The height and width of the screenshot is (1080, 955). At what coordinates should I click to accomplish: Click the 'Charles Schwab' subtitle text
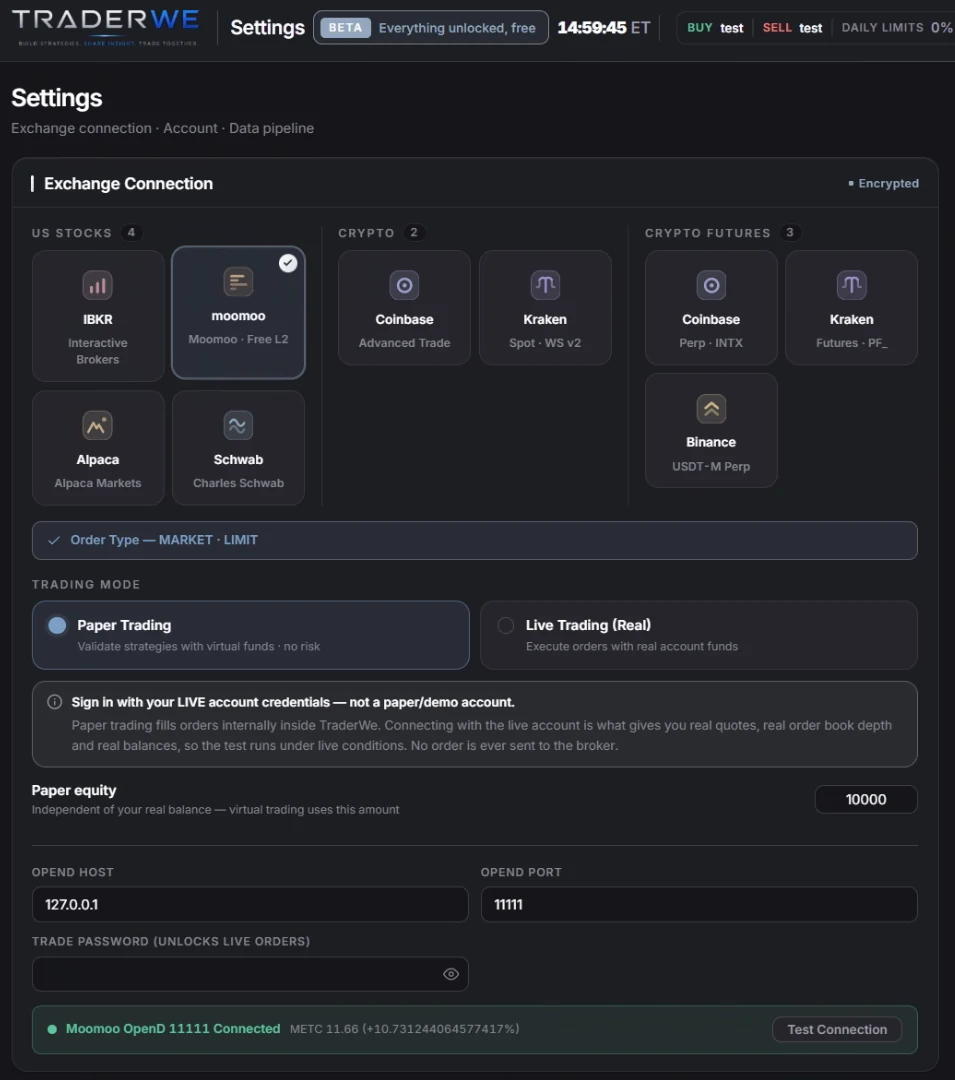(238, 484)
